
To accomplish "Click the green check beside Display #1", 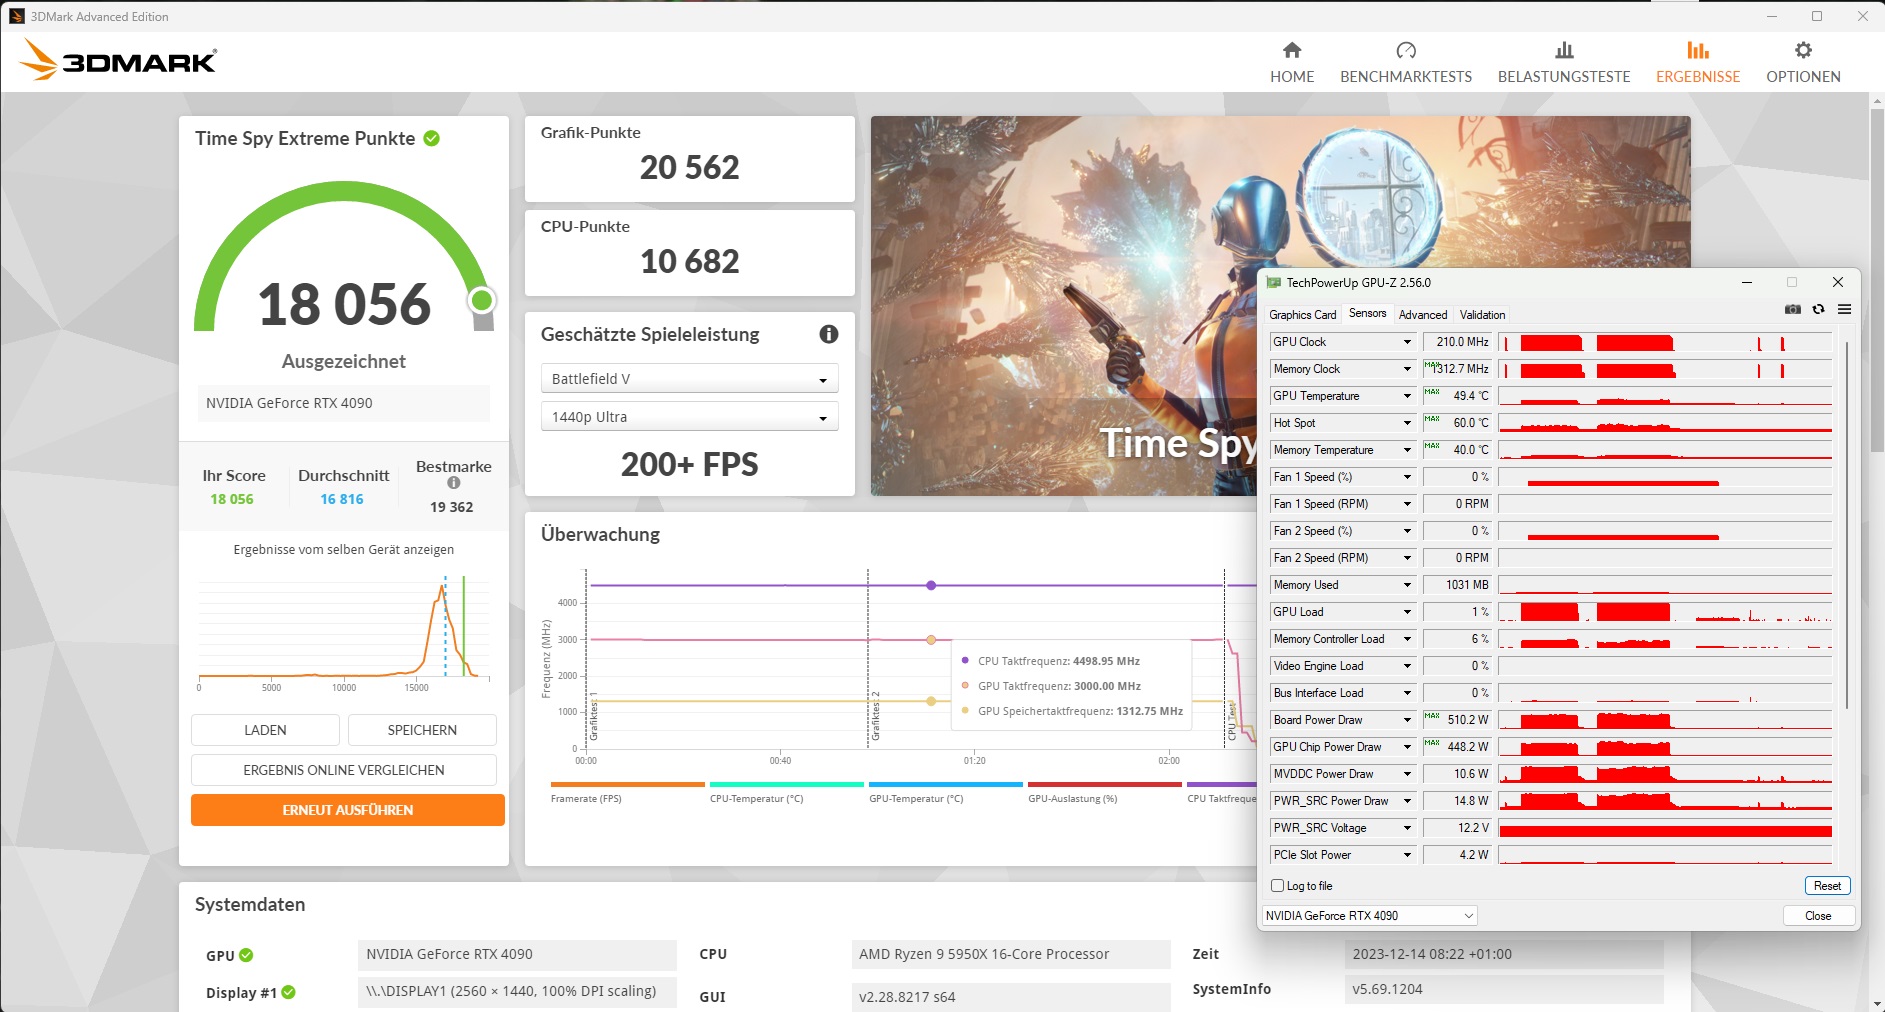I will click(x=288, y=992).
